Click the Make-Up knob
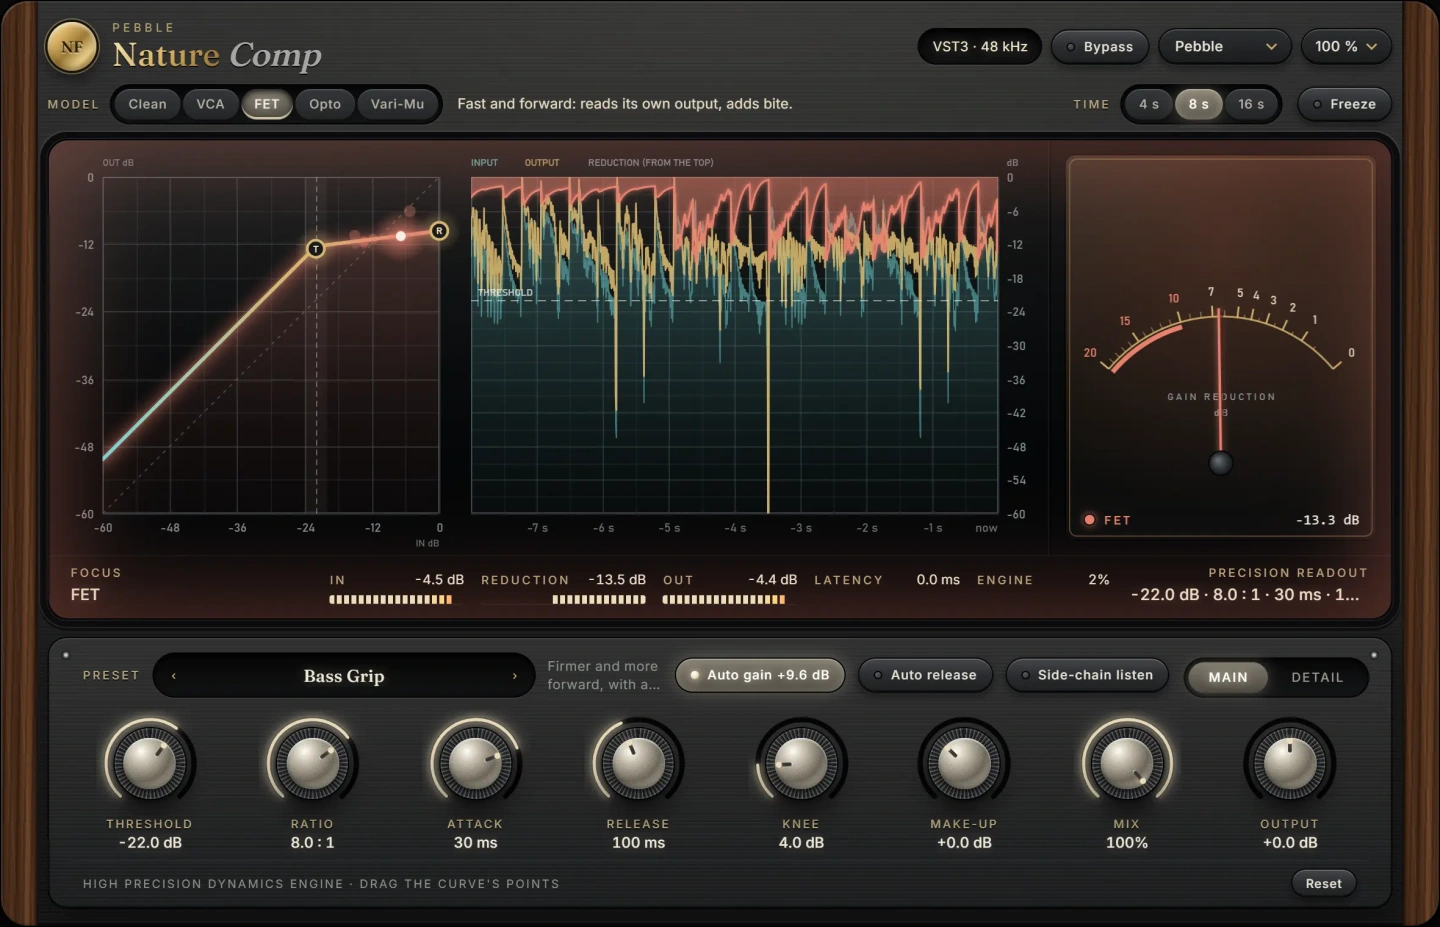The height and width of the screenshot is (927, 1440). click(x=964, y=764)
